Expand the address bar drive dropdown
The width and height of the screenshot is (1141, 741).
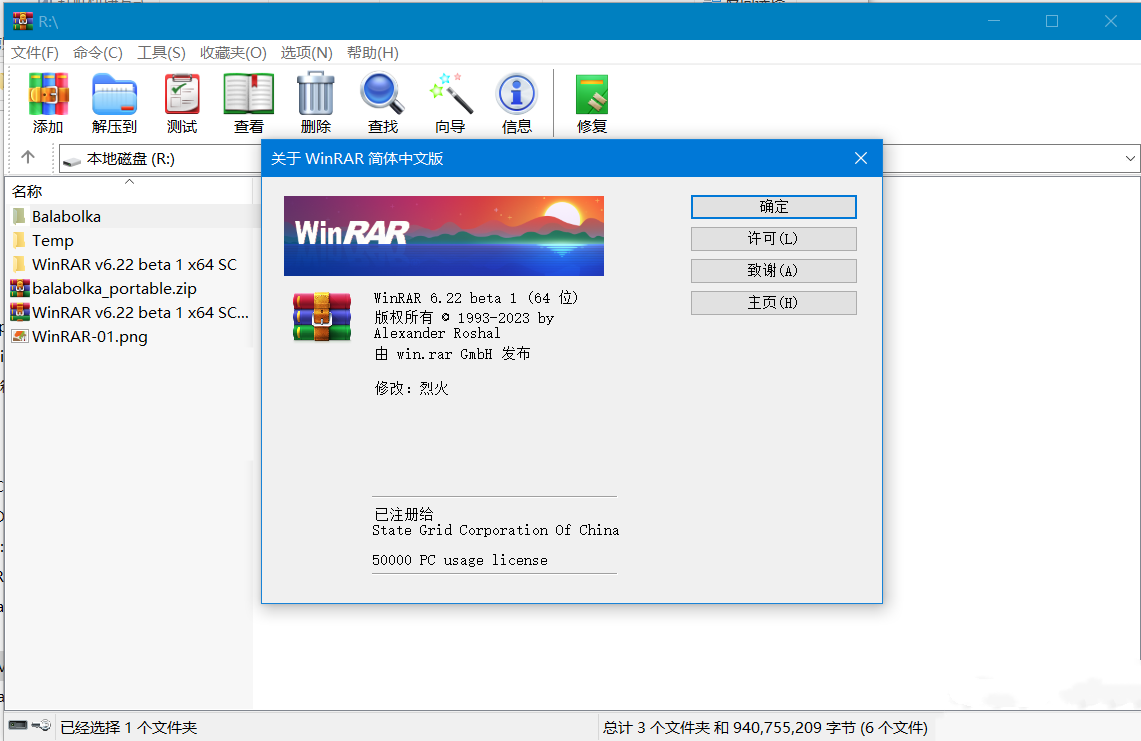[x=1130, y=158]
